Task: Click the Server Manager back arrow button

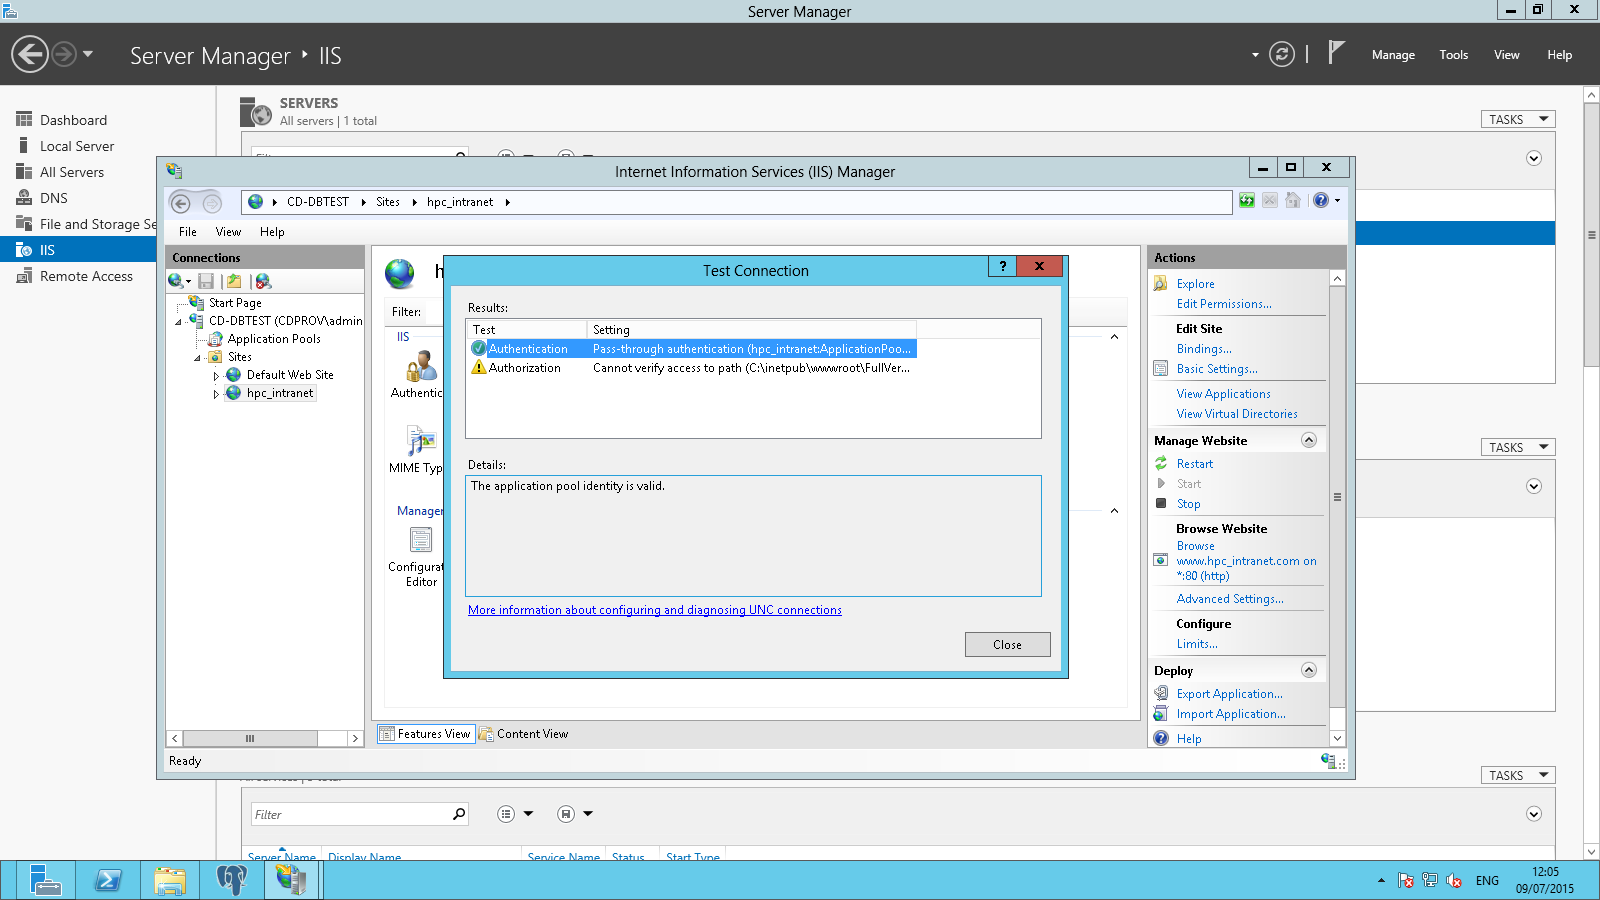Action: pos(30,54)
